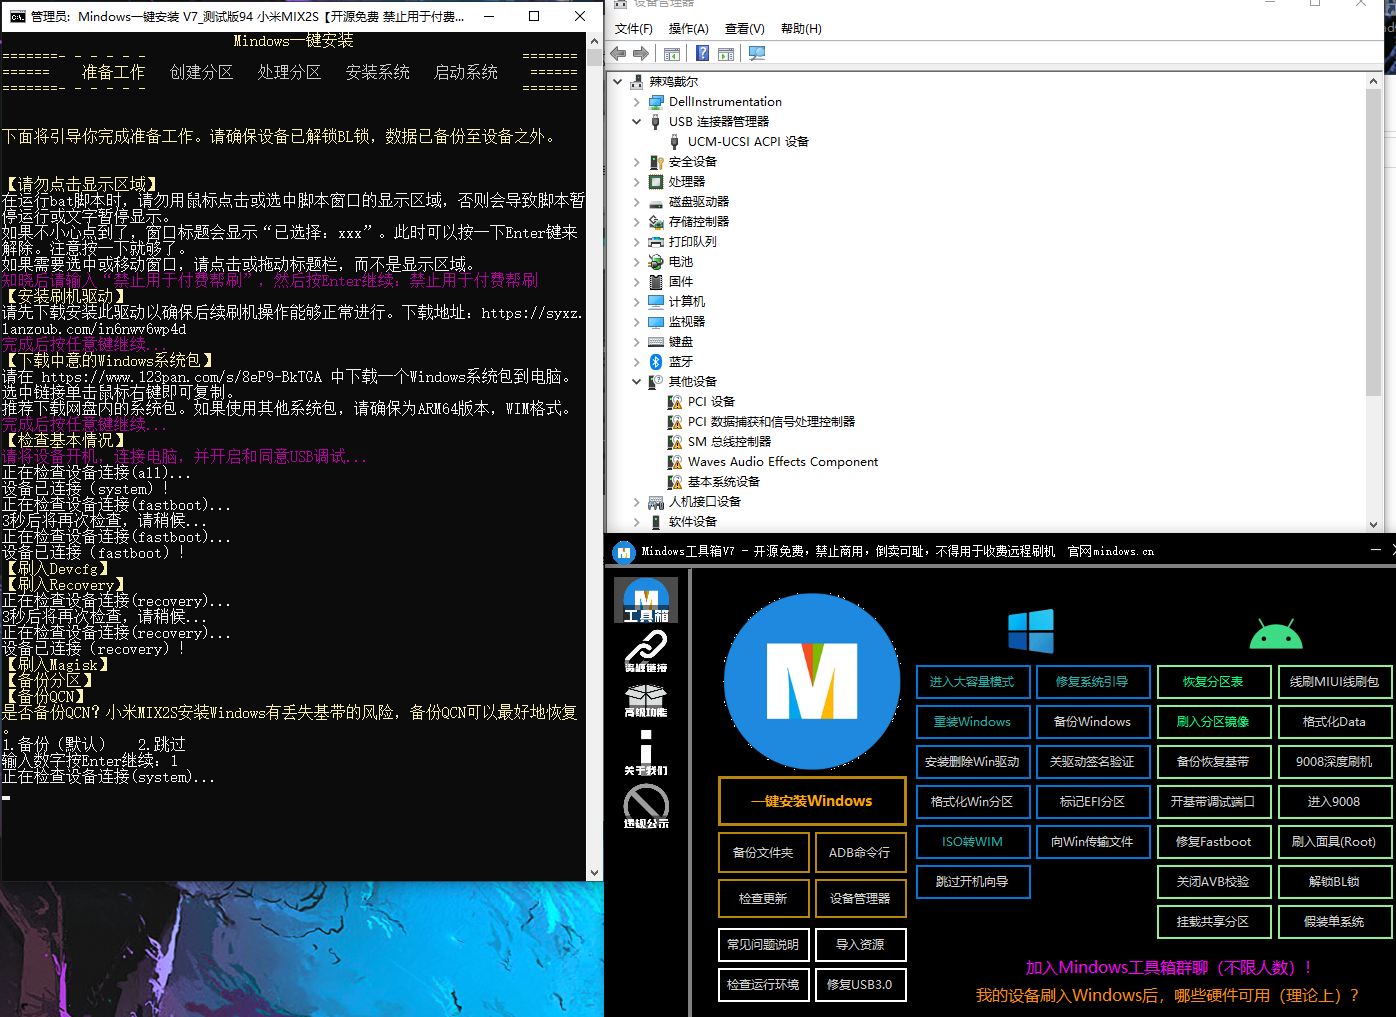
Task: Select the 安全设备 key icon
Action: click(656, 161)
